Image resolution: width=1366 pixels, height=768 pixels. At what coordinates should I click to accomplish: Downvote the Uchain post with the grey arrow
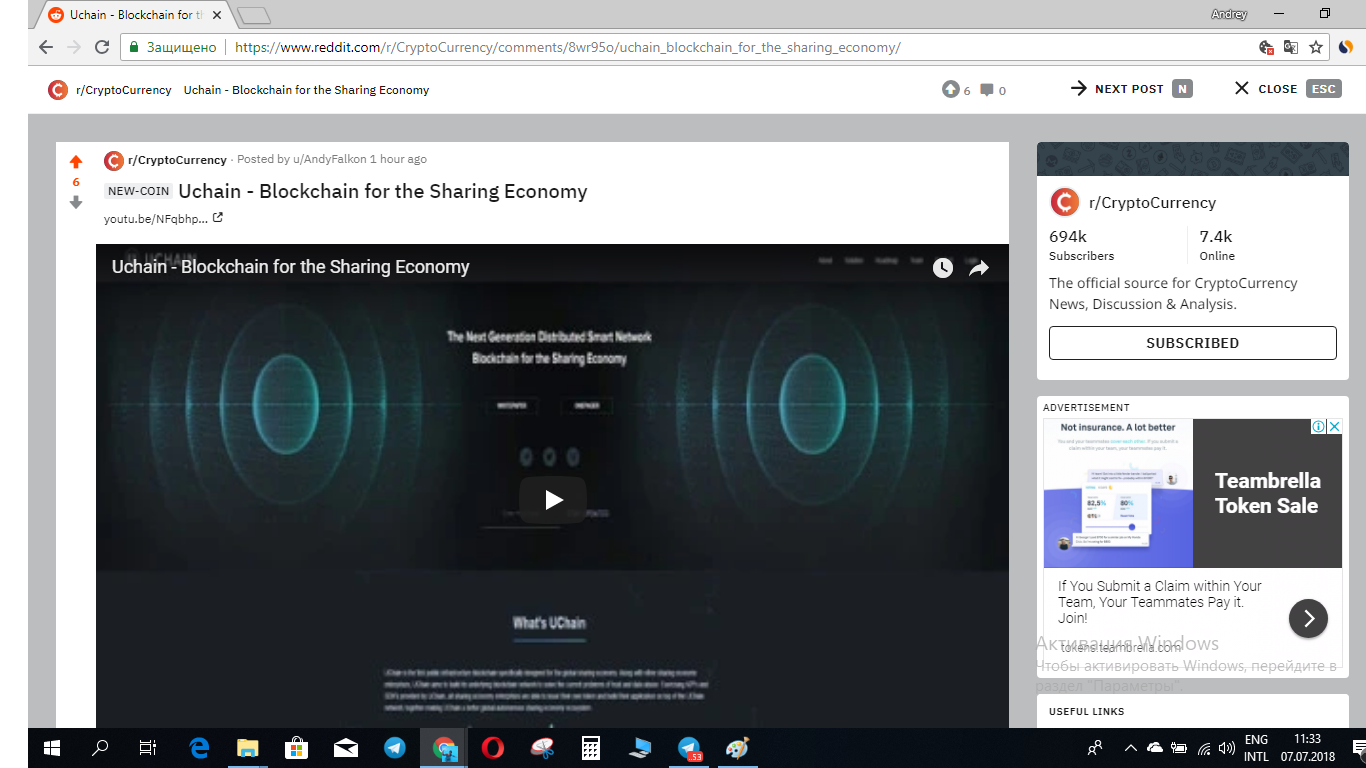pos(76,202)
